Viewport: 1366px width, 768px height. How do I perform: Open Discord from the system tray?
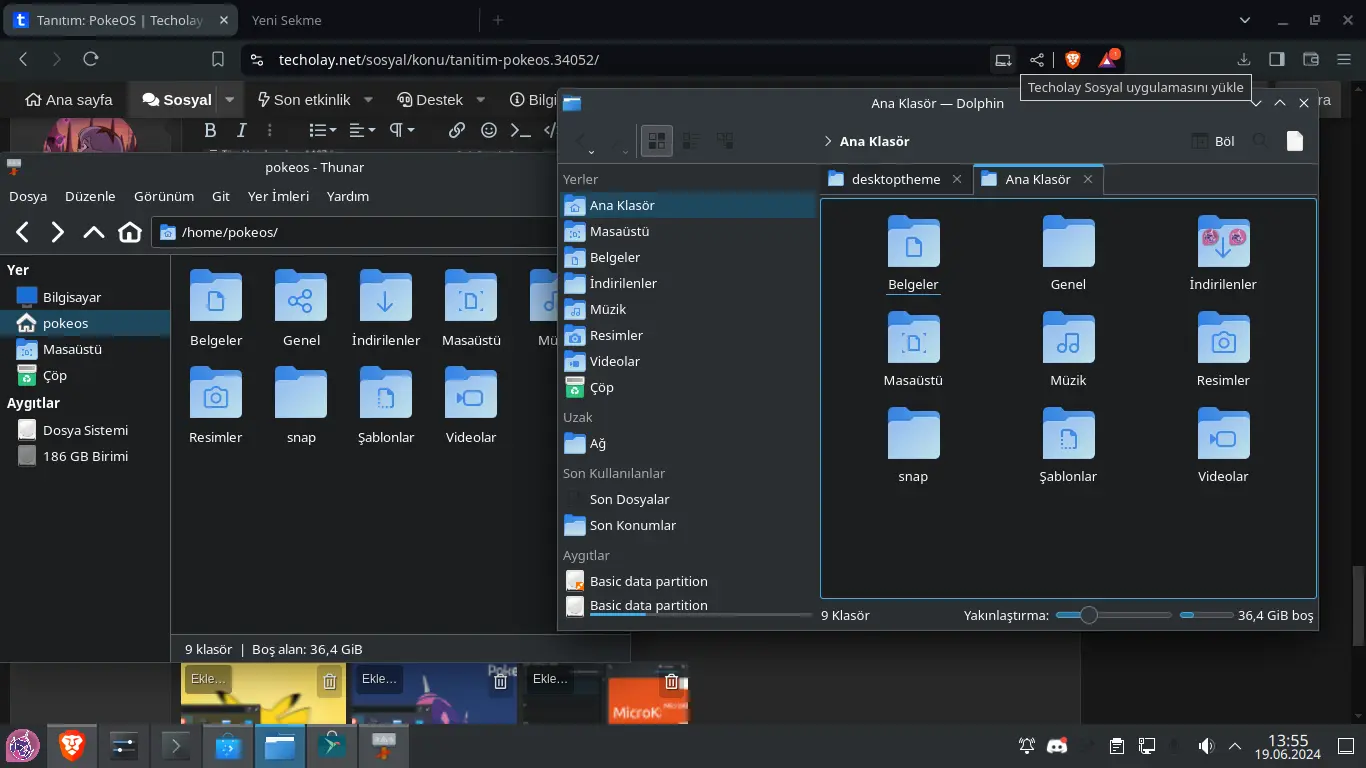click(x=1056, y=745)
